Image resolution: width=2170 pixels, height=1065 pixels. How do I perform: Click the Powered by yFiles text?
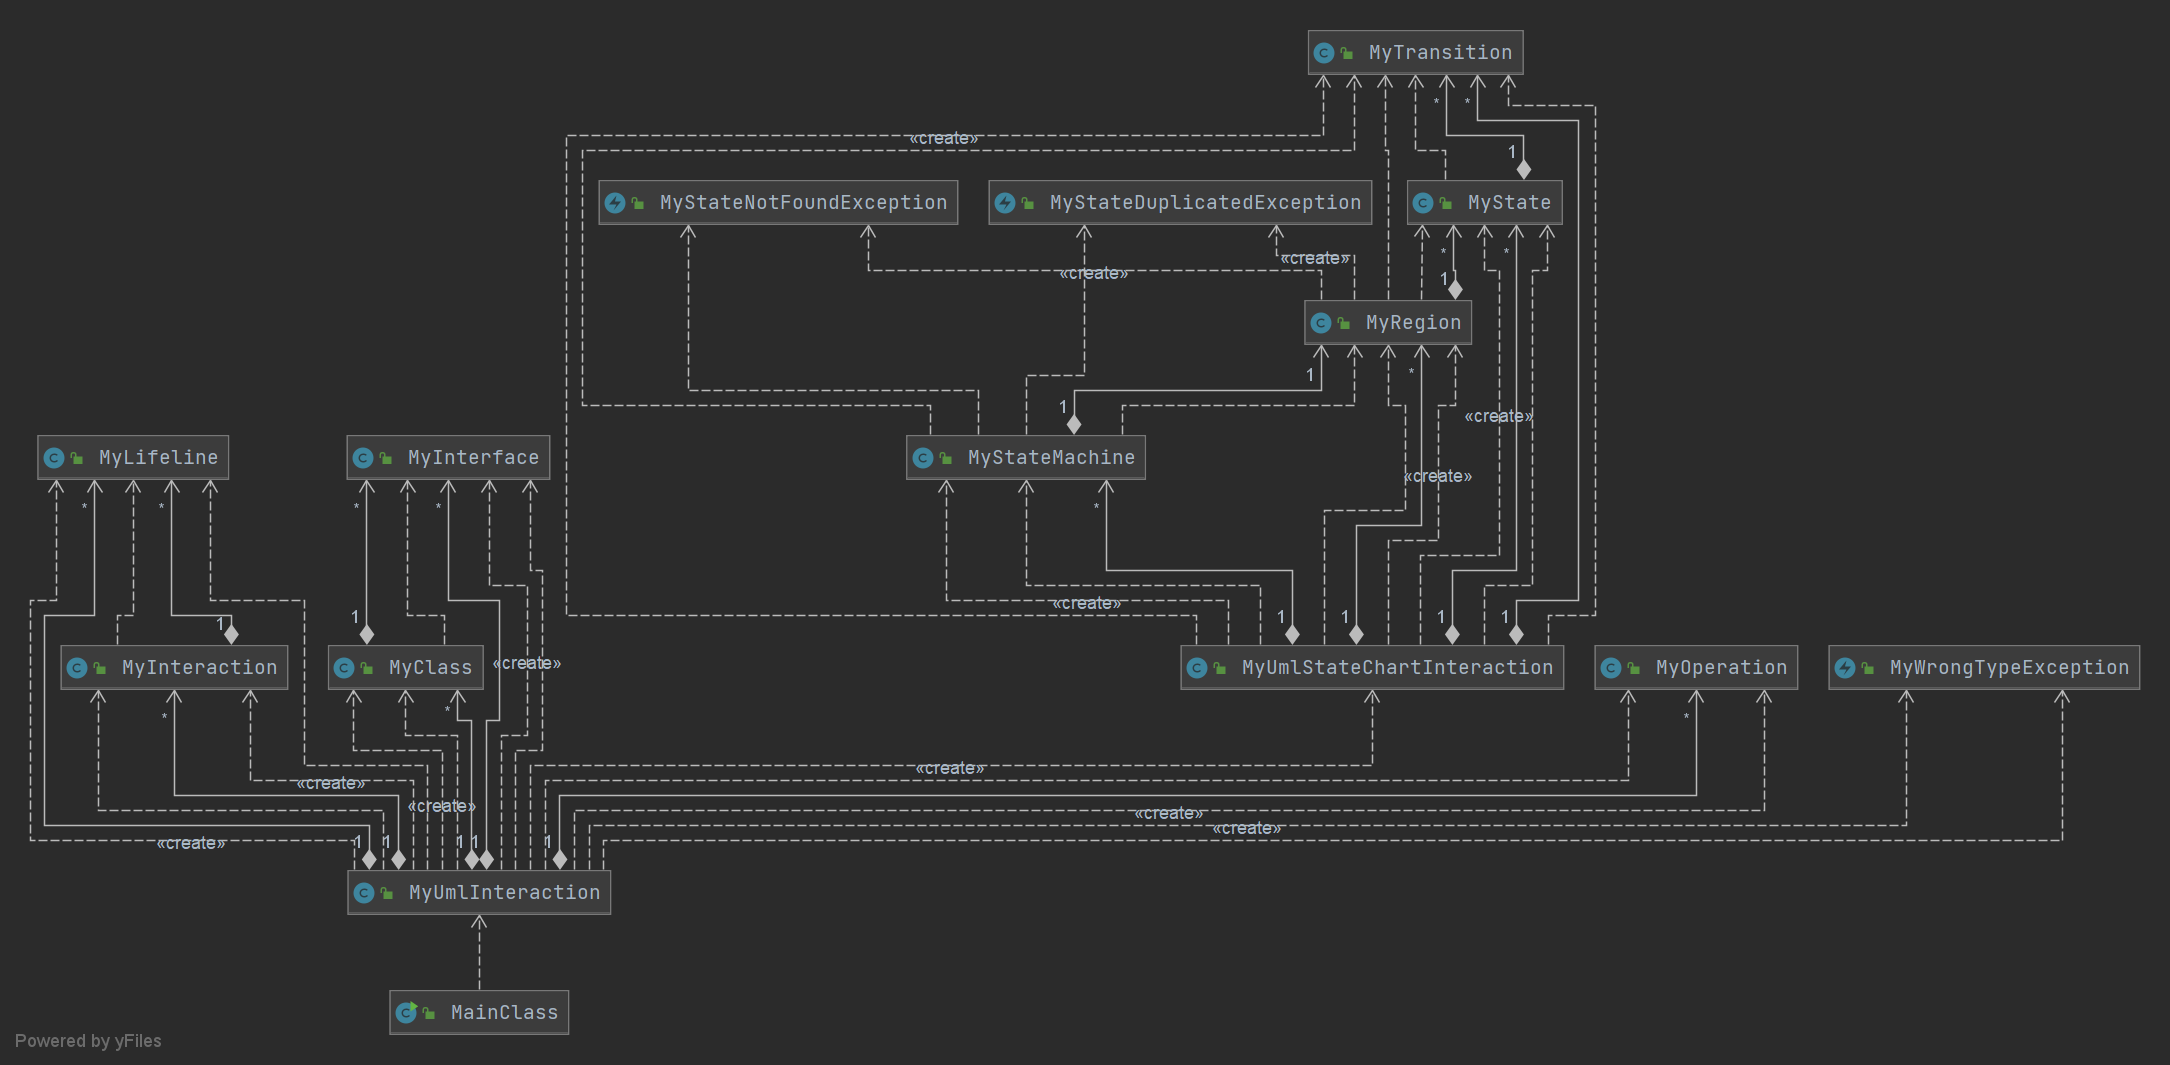coord(88,1041)
